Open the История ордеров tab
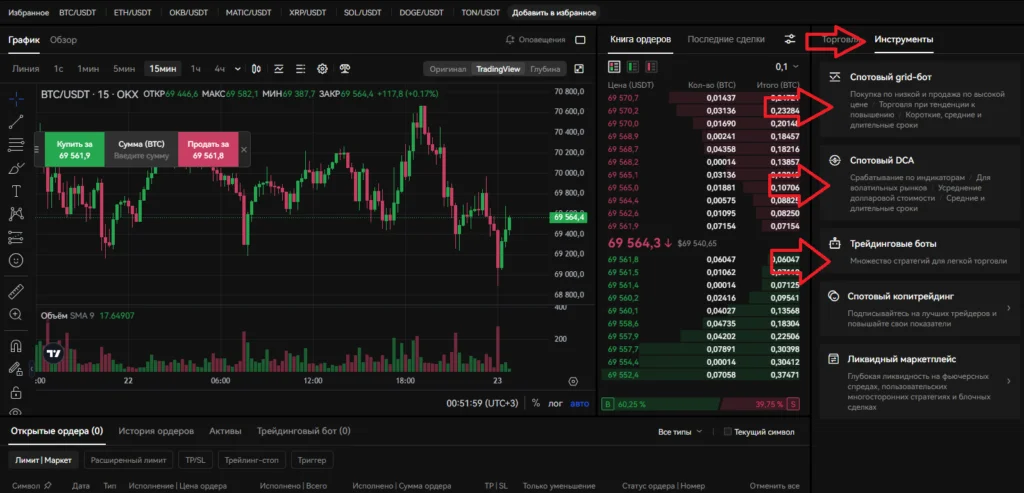The width and height of the screenshot is (1024, 493). tap(156, 431)
